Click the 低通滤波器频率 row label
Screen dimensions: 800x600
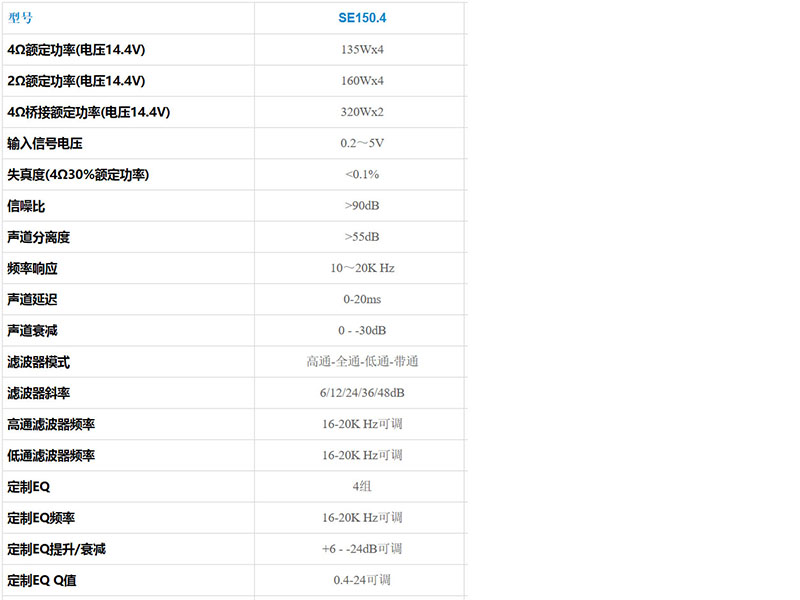pos(51,455)
